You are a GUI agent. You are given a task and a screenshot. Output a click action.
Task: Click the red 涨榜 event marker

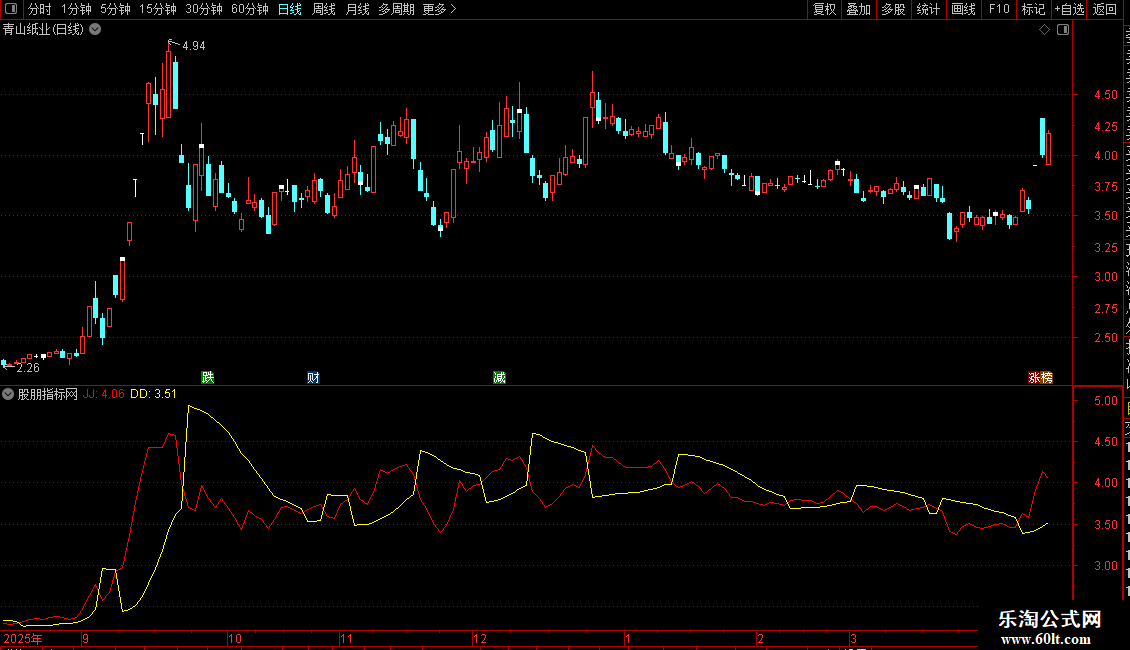(1040, 378)
